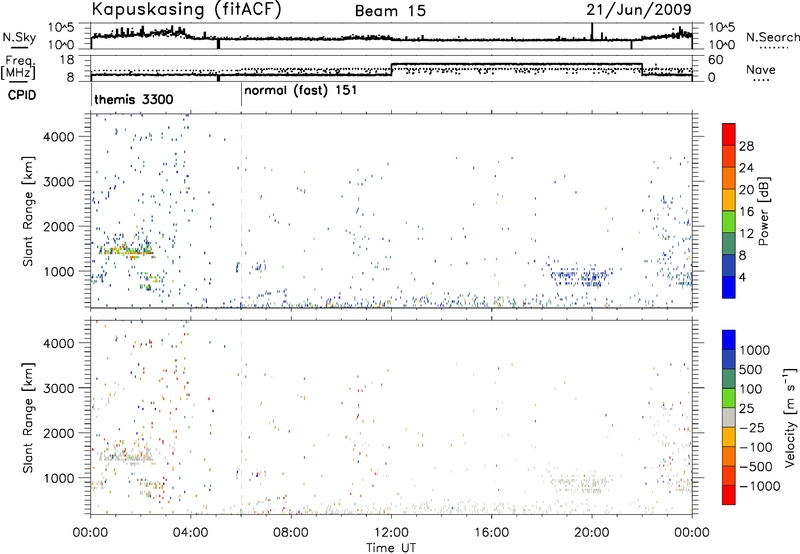Click the "28" Power colorbar tick label
800x554 pixels.
(746, 146)
